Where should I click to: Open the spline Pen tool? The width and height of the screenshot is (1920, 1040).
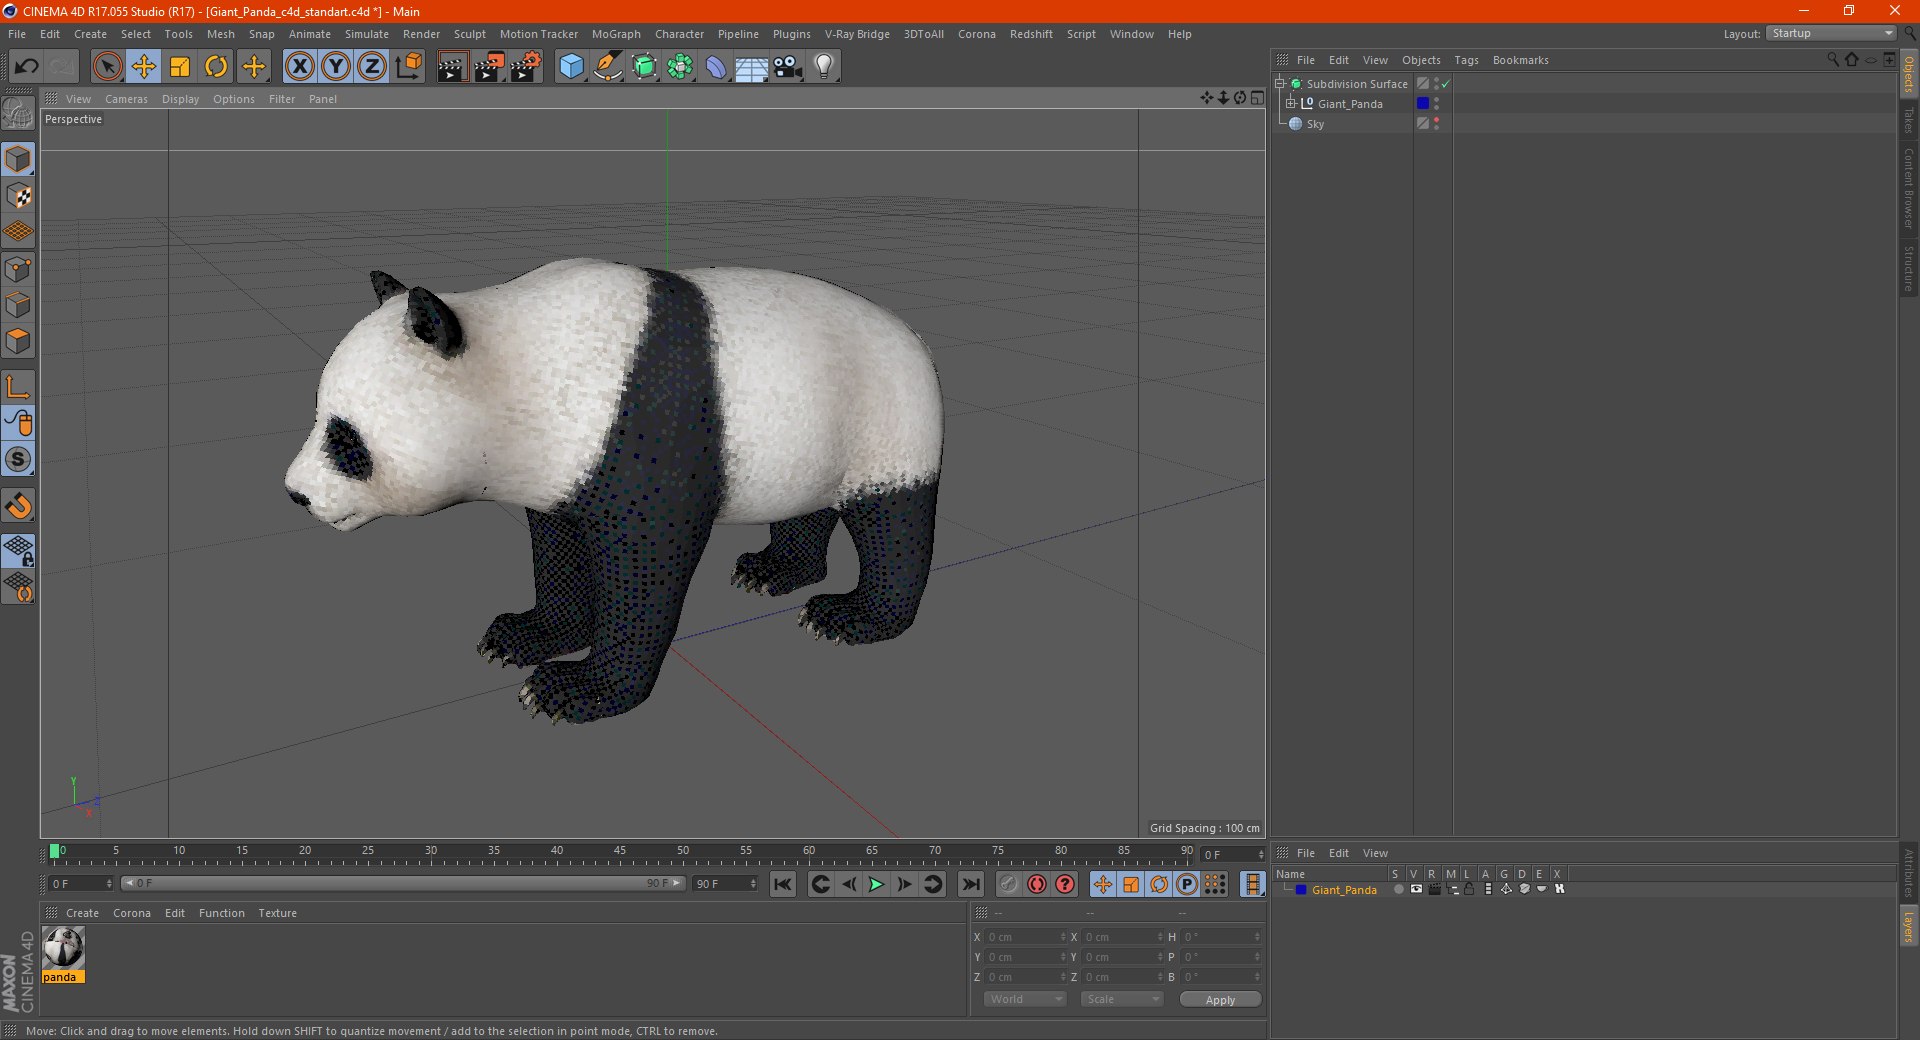click(607, 67)
